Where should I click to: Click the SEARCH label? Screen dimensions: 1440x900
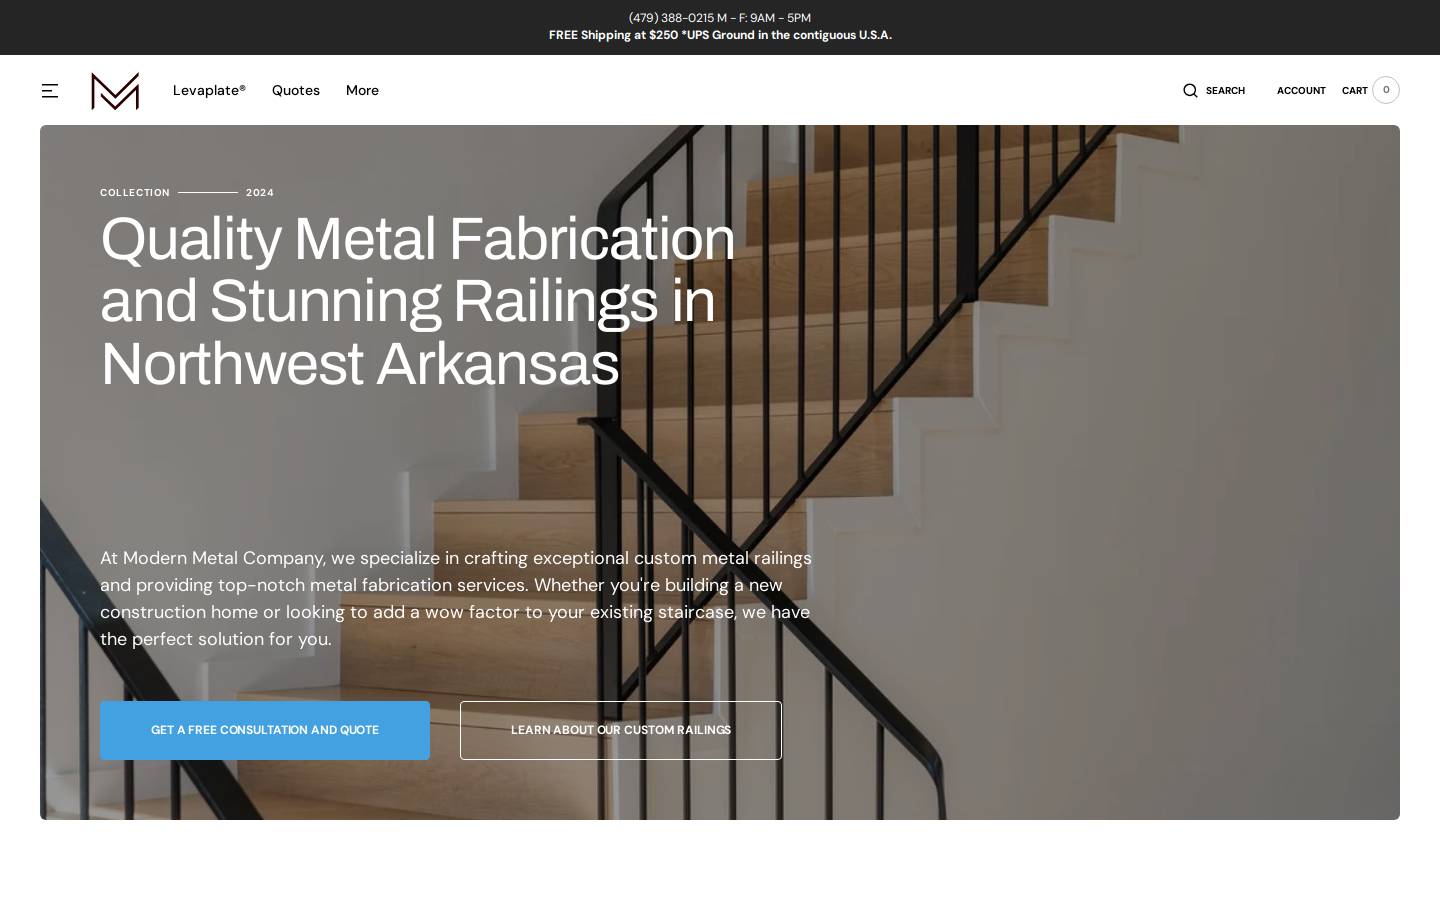(1225, 91)
